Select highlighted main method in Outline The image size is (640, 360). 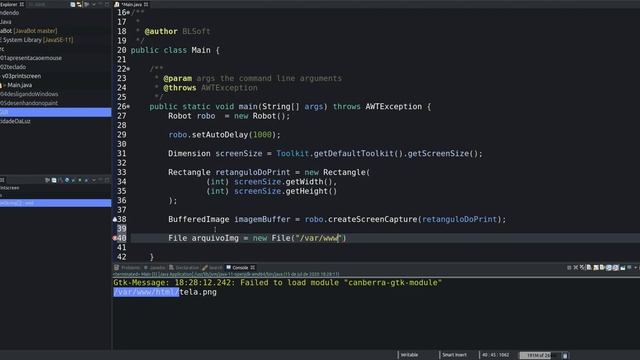click(56, 203)
